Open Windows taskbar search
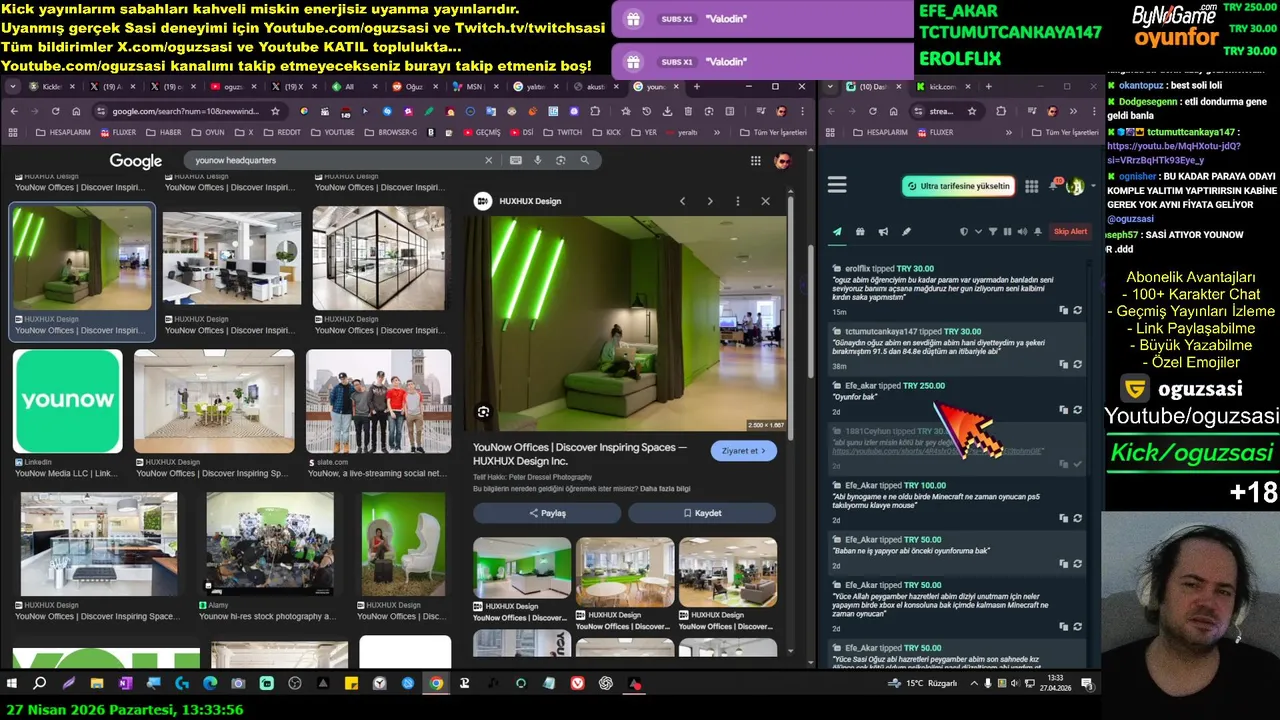 [x=40, y=684]
